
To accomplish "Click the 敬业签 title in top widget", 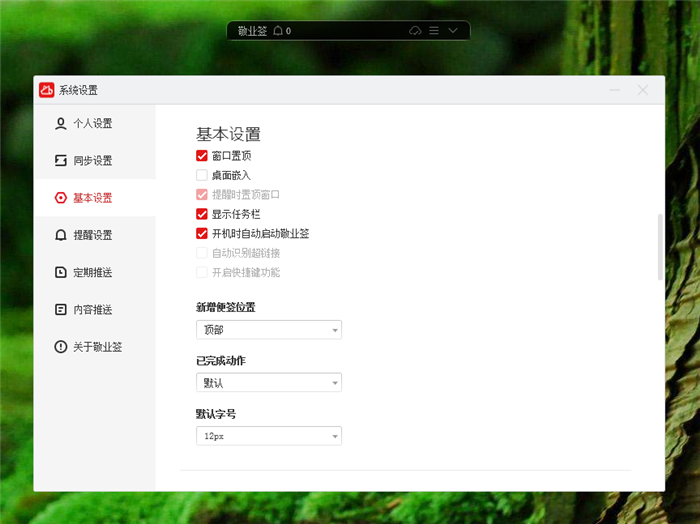I will click(x=252, y=31).
